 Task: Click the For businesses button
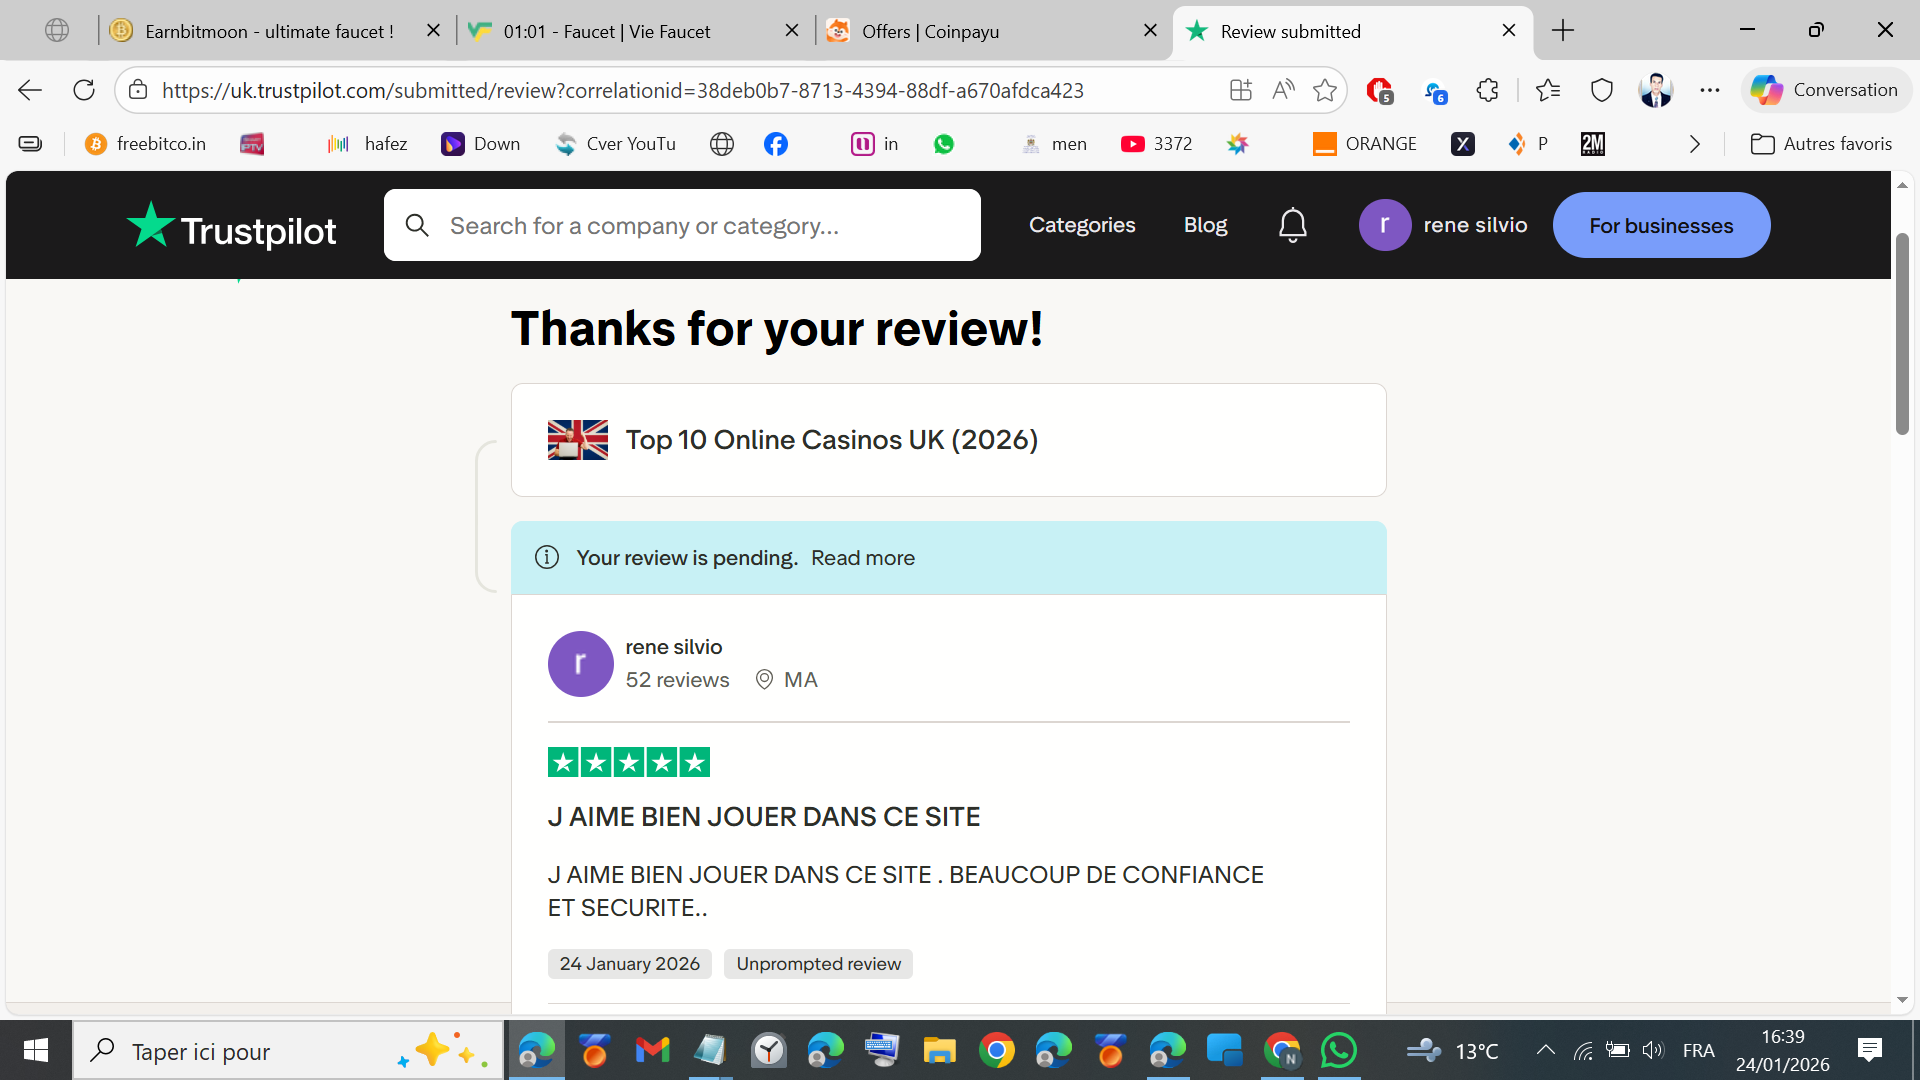click(1661, 225)
